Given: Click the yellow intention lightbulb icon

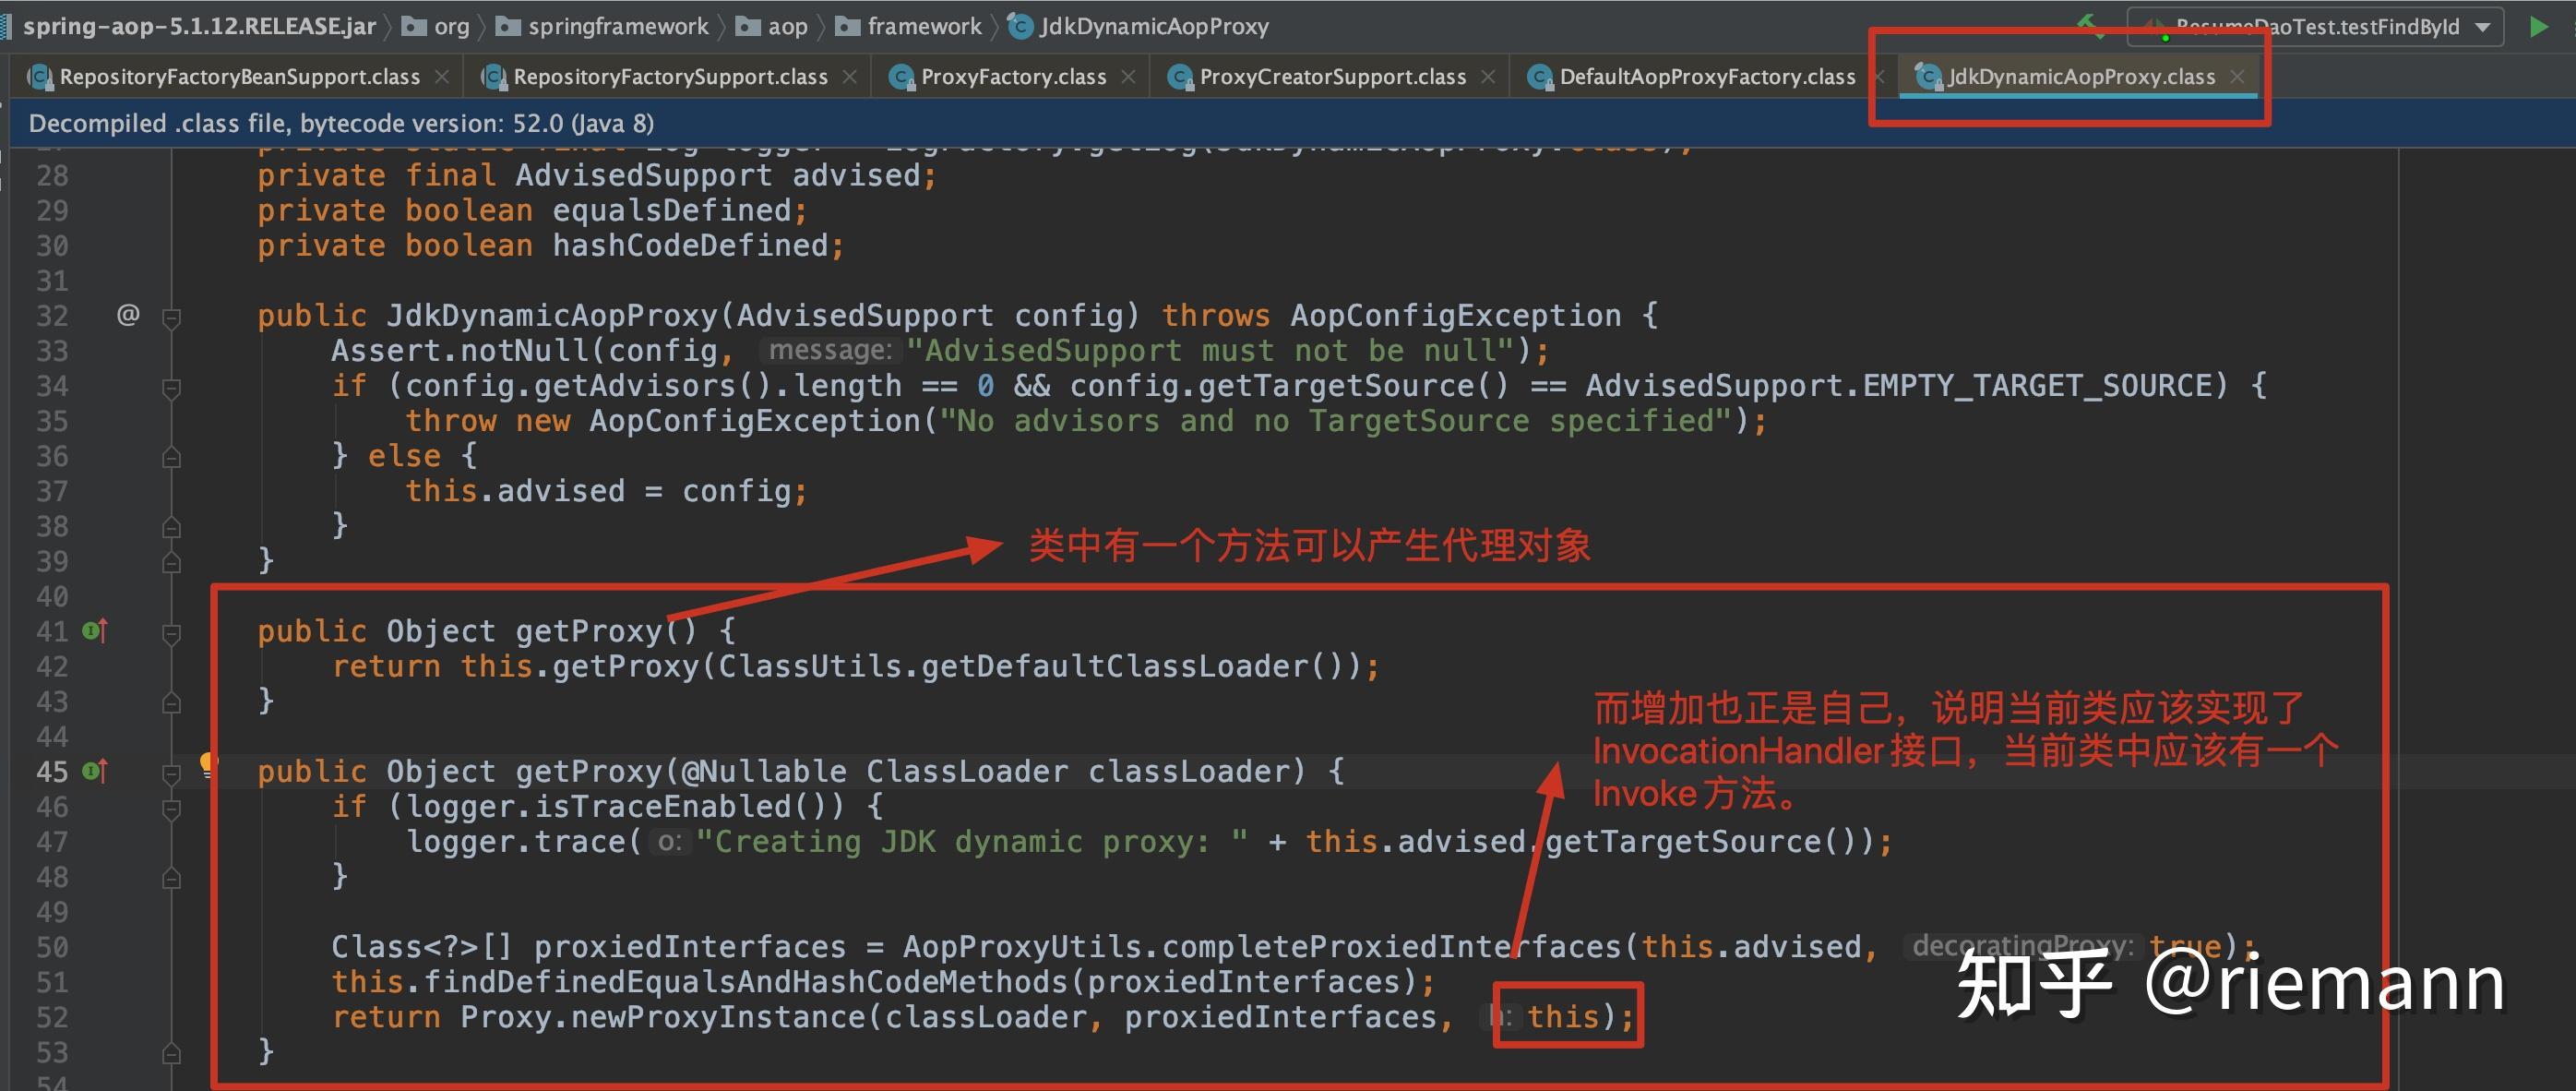Looking at the screenshot, I should pyautogui.click(x=207, y=764).
